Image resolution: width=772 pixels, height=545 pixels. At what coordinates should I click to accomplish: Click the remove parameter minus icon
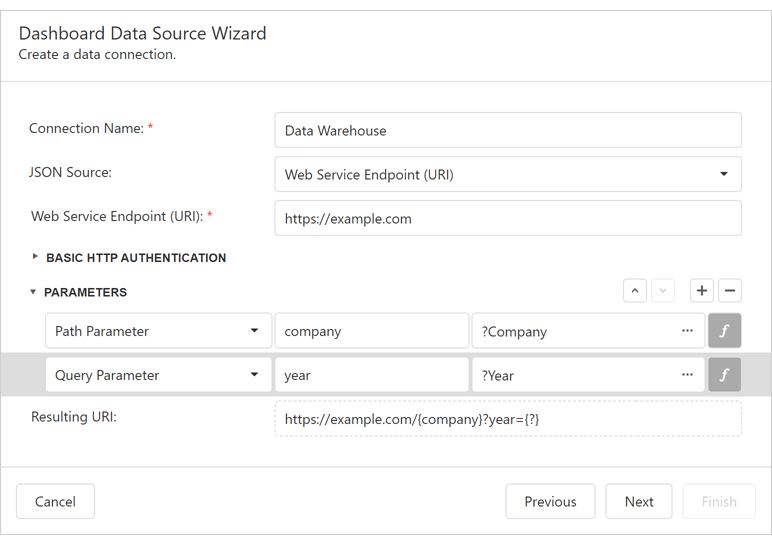[x=730, y=291]
